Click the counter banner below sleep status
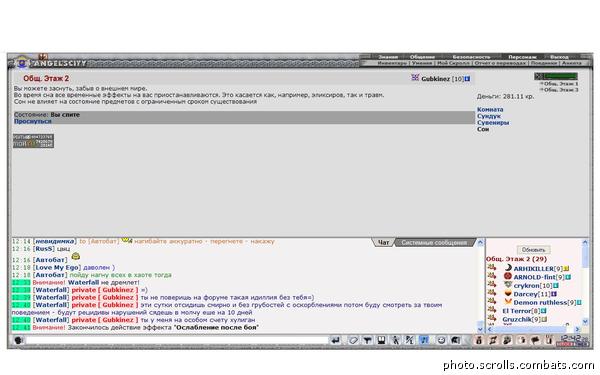This screenshot has width=600, height=375. pyautogui.click(x=34, y=141)
